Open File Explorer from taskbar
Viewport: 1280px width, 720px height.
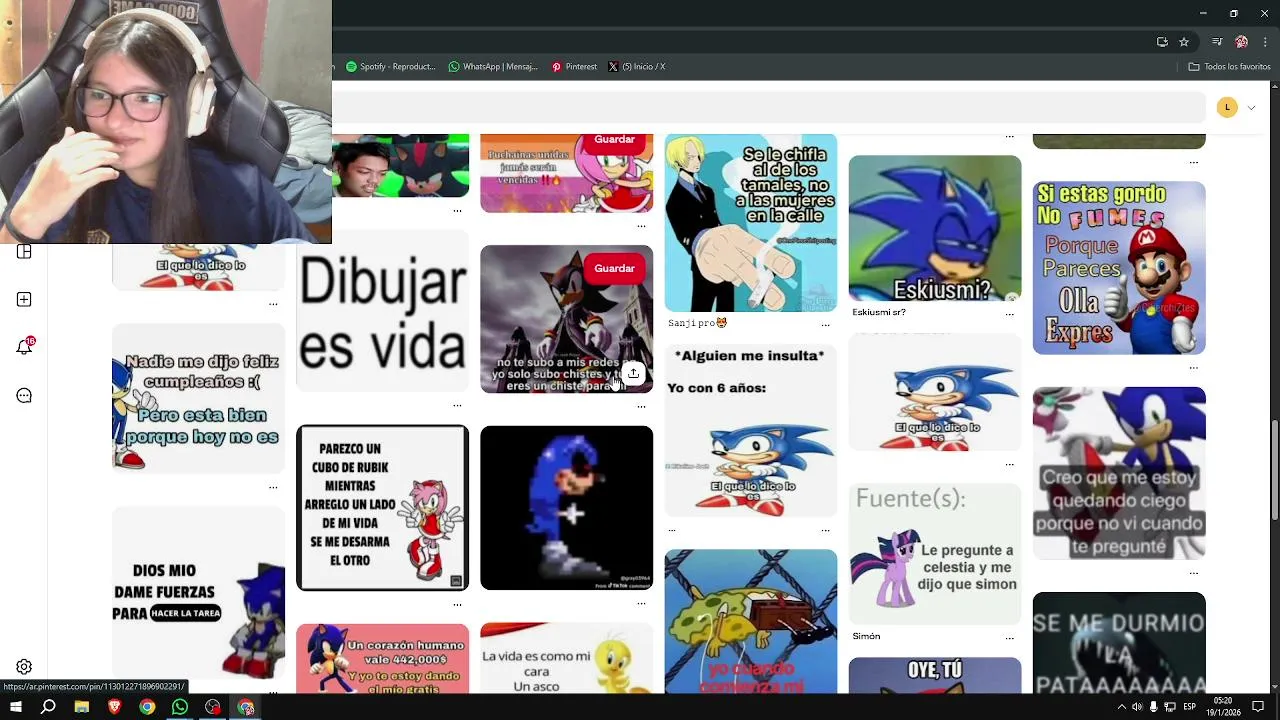tap(81, 707)
